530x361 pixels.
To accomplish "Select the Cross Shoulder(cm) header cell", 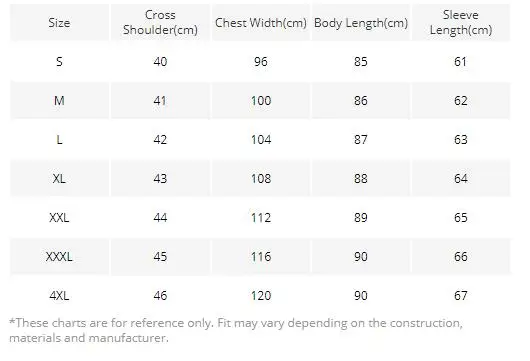I will click(160, 23).
